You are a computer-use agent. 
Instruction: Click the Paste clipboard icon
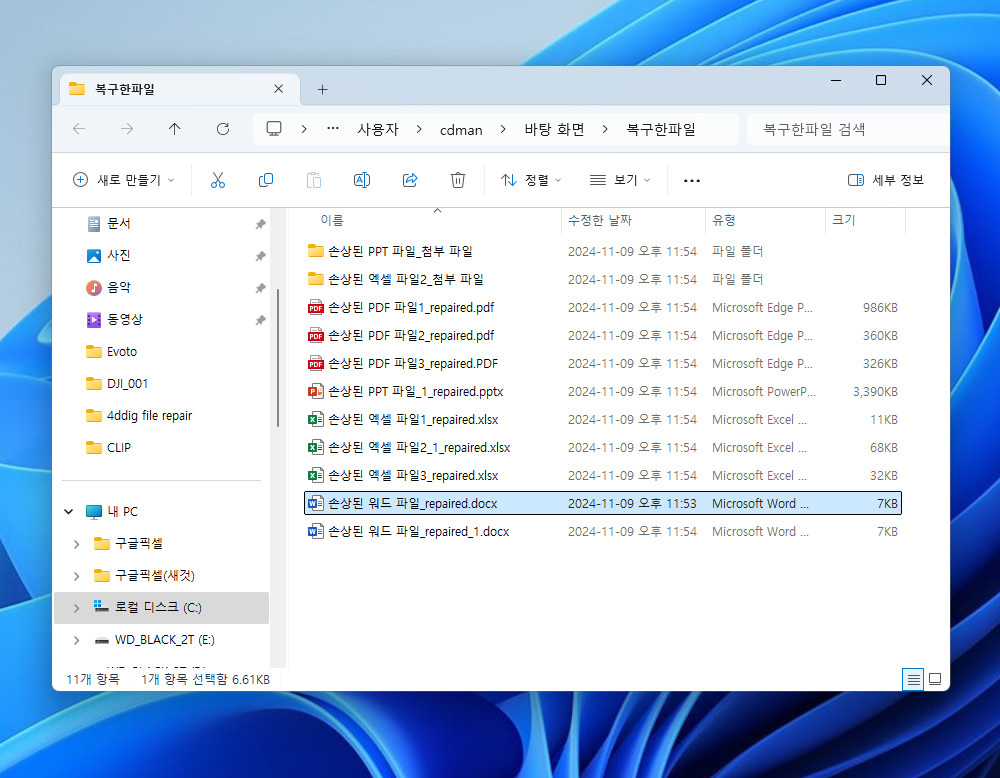pos(314,180)
